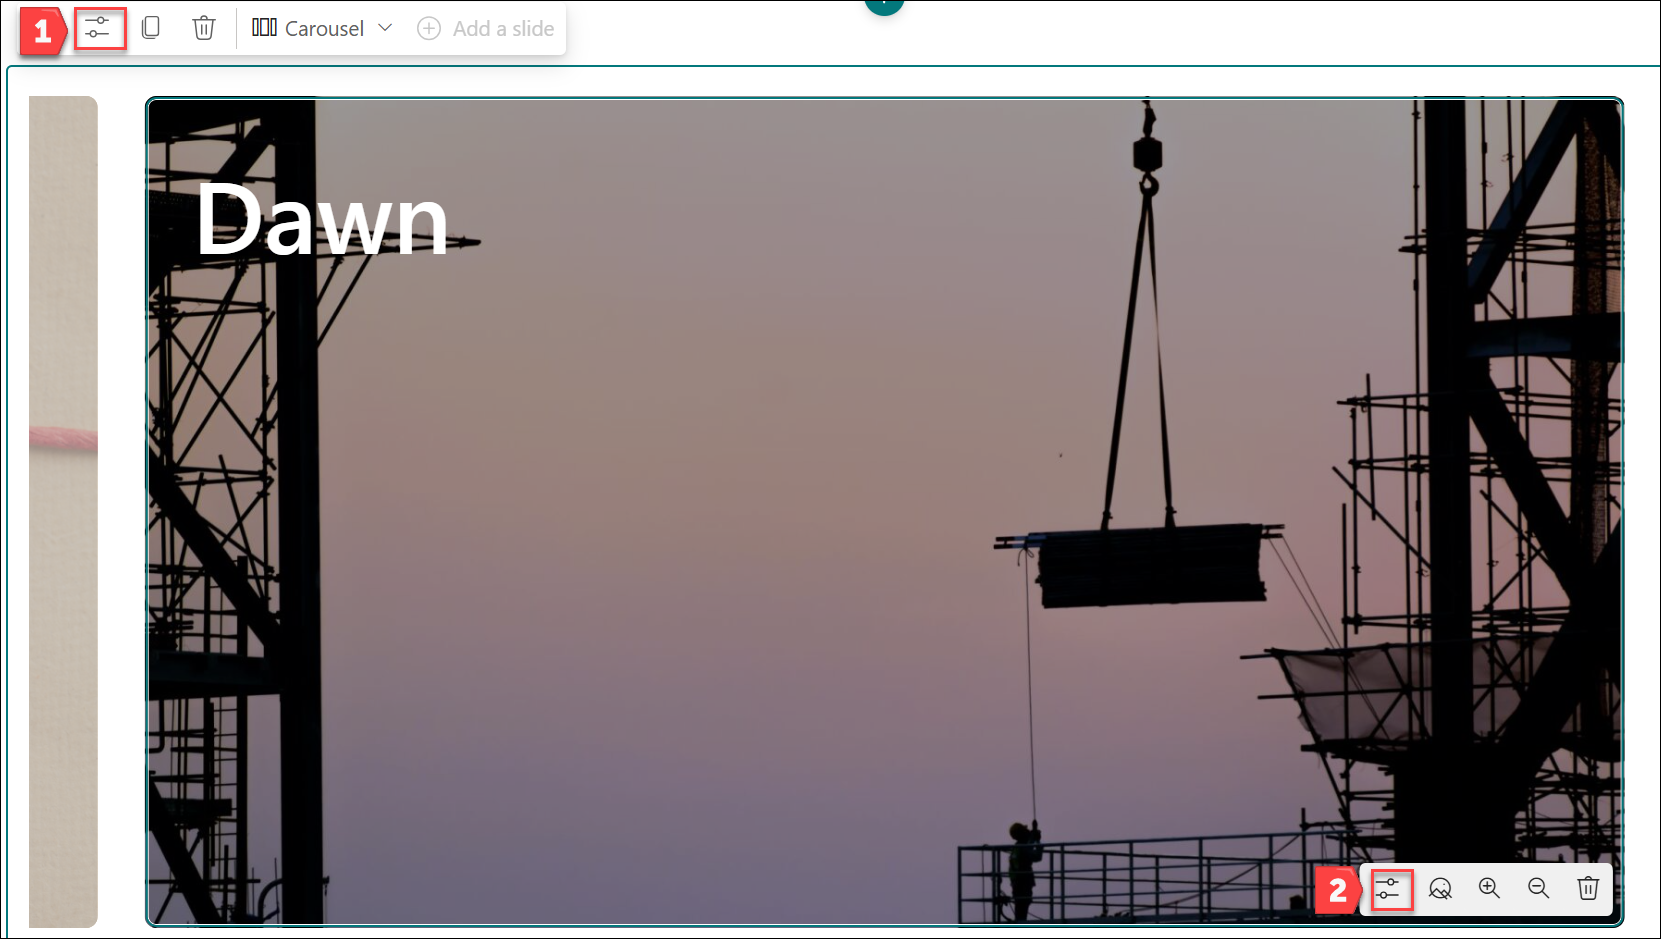Set the image focal point
This screenshot has height=939, width=1661.
point(1440,889)
